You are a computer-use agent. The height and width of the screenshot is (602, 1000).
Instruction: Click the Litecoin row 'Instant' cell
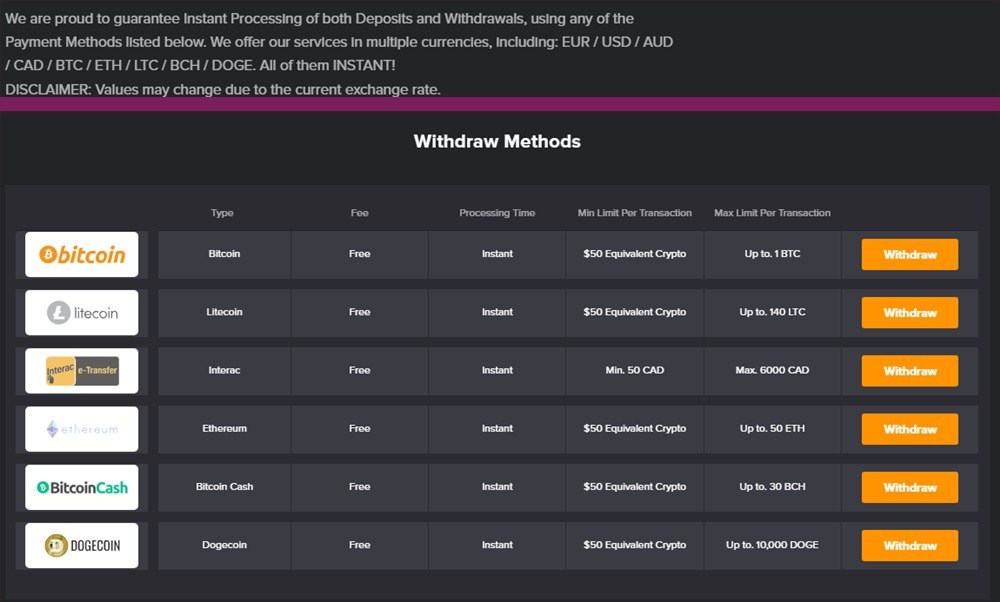tap(497, 312)
